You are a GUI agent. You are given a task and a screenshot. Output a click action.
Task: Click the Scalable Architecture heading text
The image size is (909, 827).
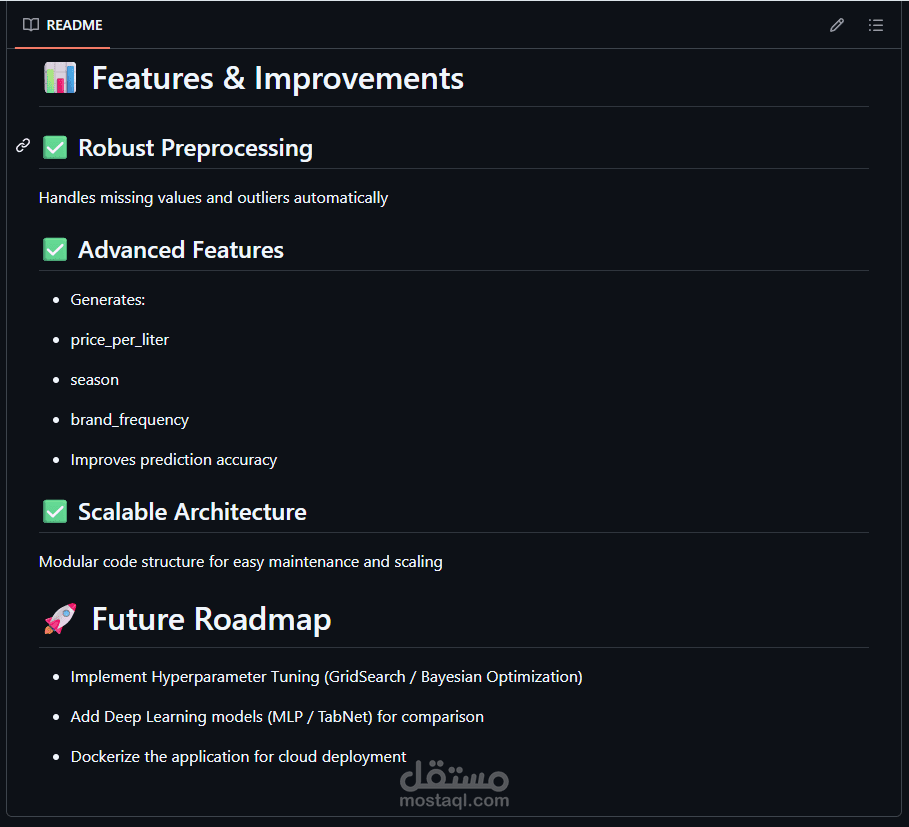(x=192, y=512)
